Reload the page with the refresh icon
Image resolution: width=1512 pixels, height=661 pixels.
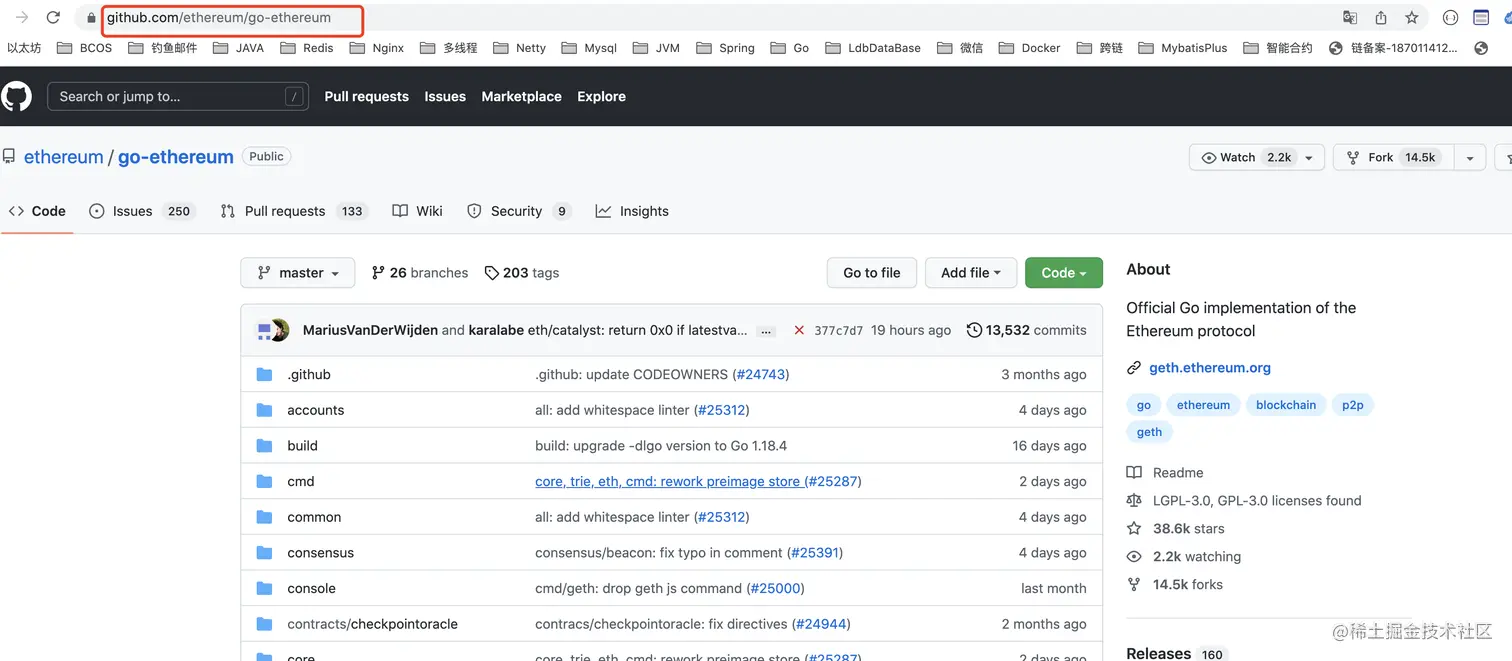(53, 18)
